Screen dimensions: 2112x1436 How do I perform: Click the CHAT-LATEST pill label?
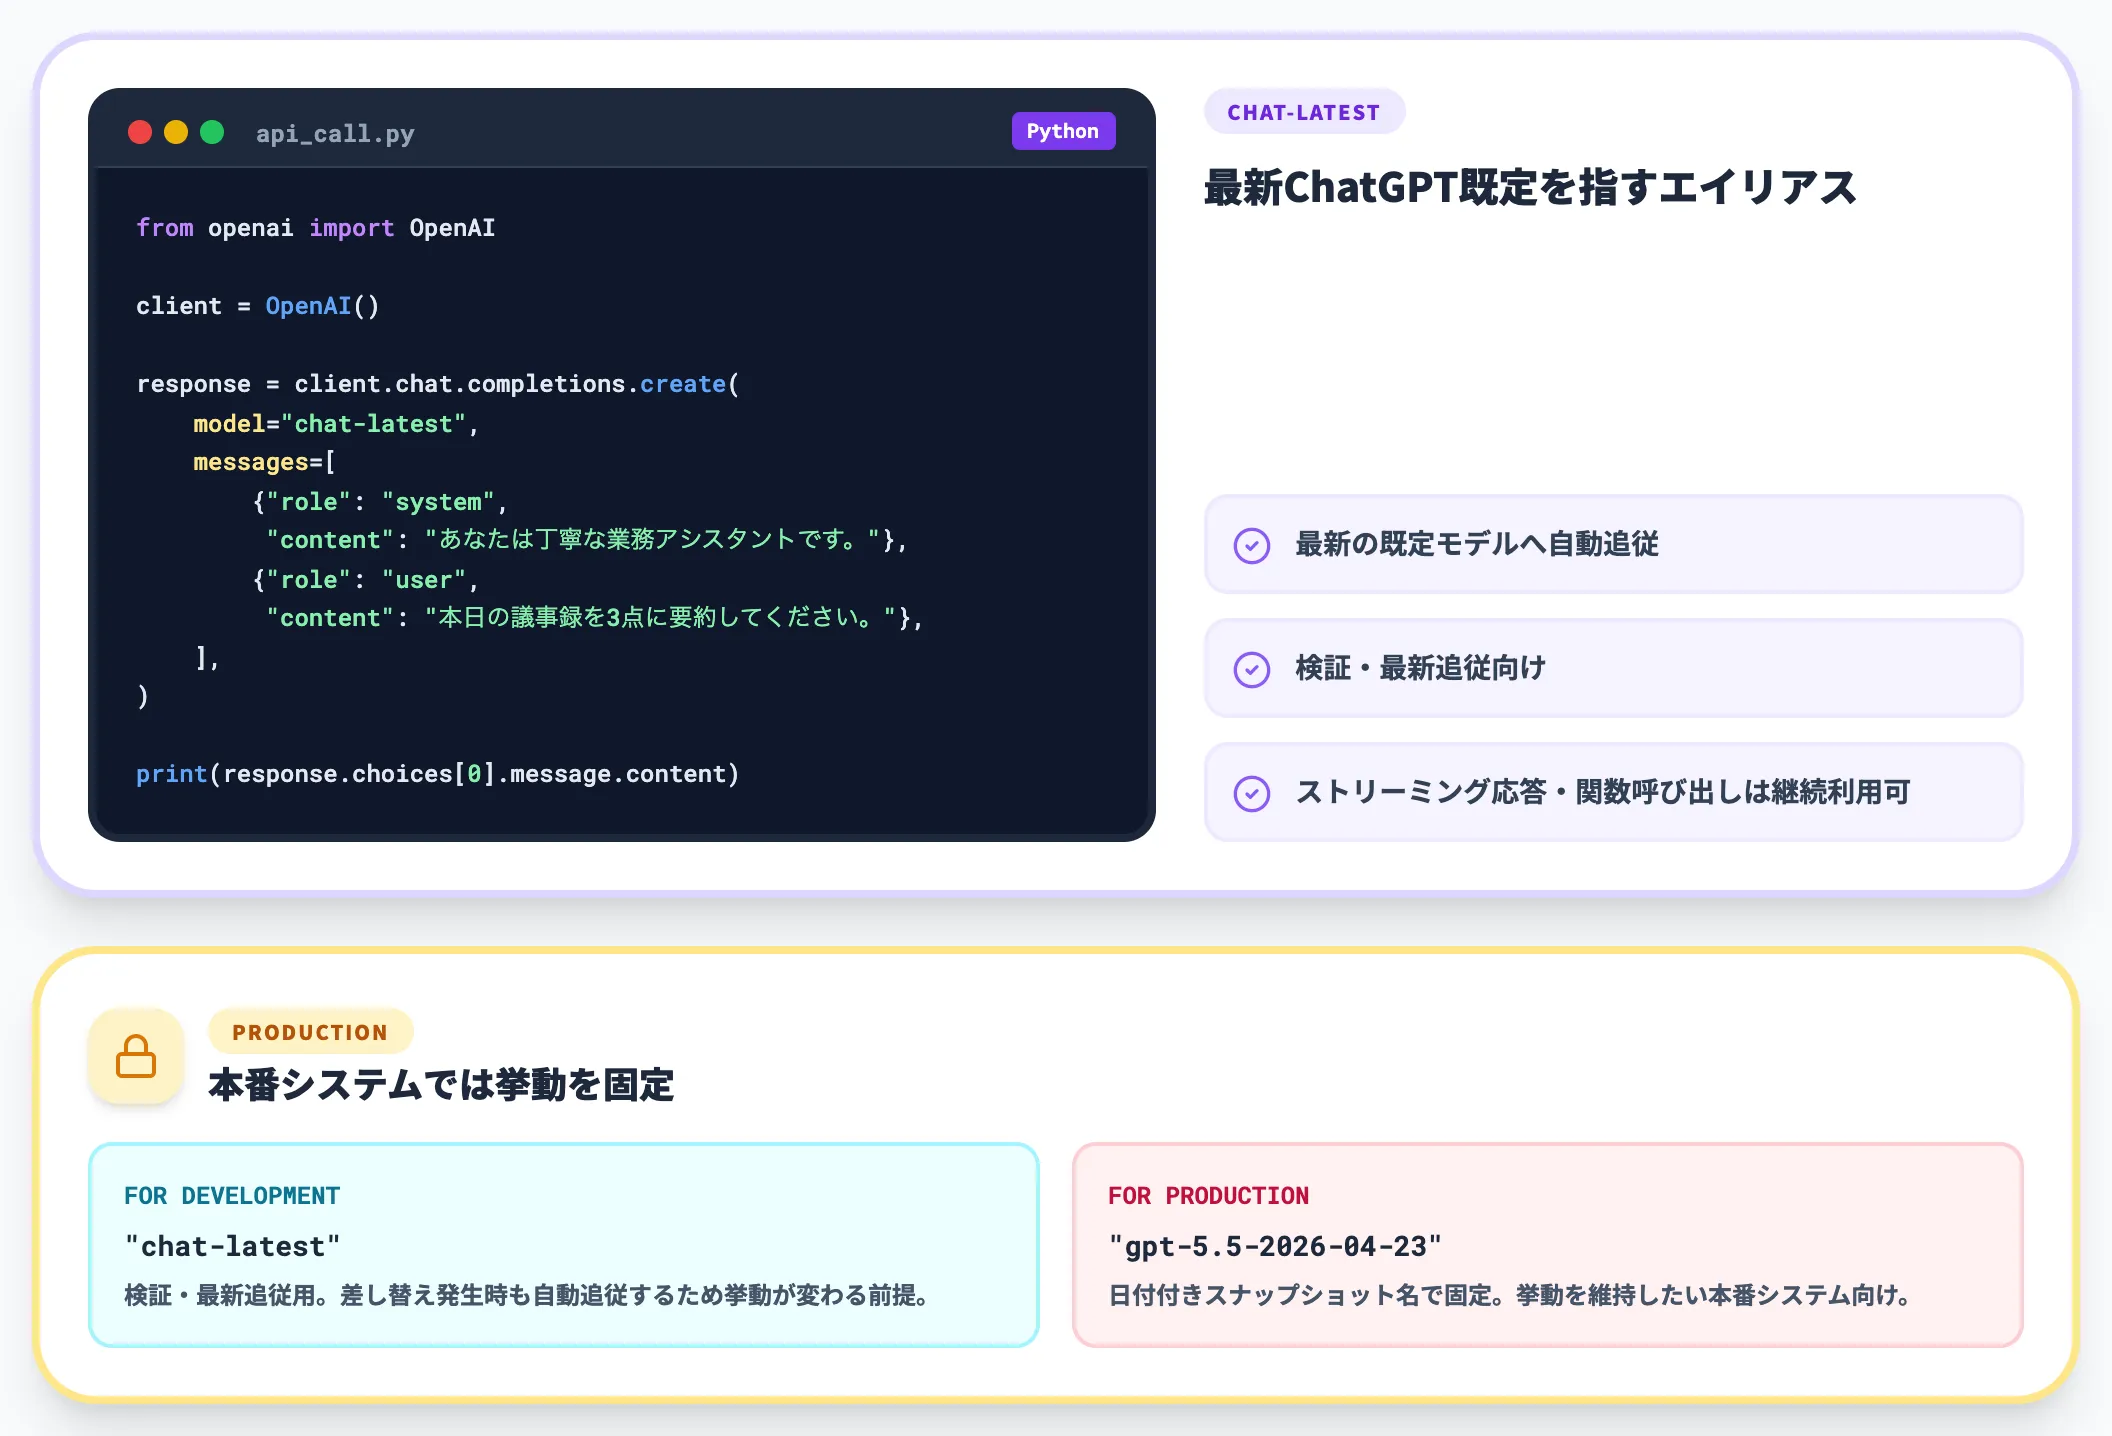1304,112
